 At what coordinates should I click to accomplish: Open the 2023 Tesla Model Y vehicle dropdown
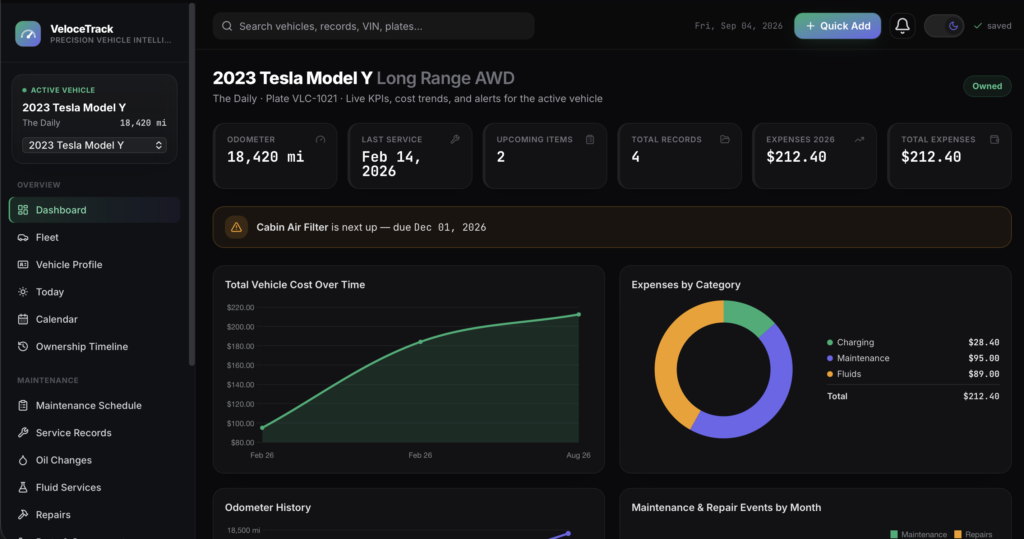pyautogui.click(x=95, y=145)
